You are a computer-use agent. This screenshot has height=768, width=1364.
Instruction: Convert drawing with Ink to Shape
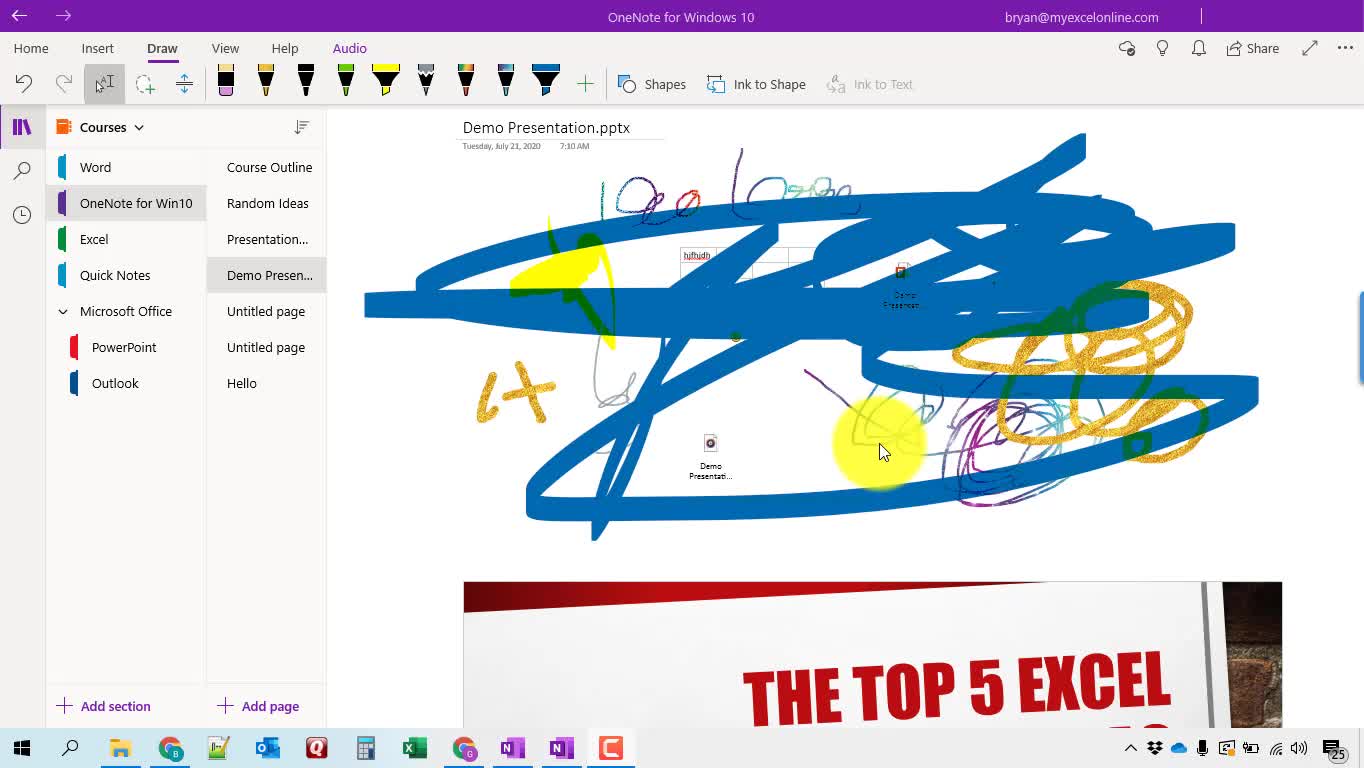click(x=756, y=85)
